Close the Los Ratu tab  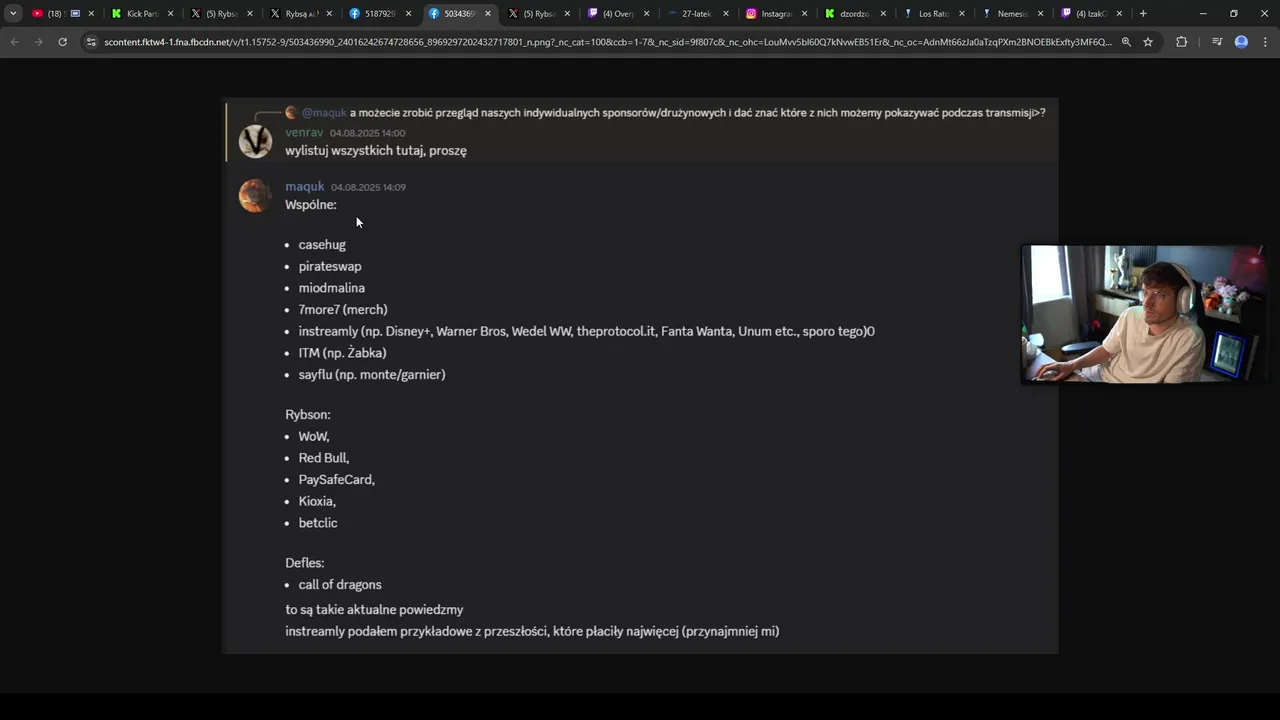click(x=962, y=14)
